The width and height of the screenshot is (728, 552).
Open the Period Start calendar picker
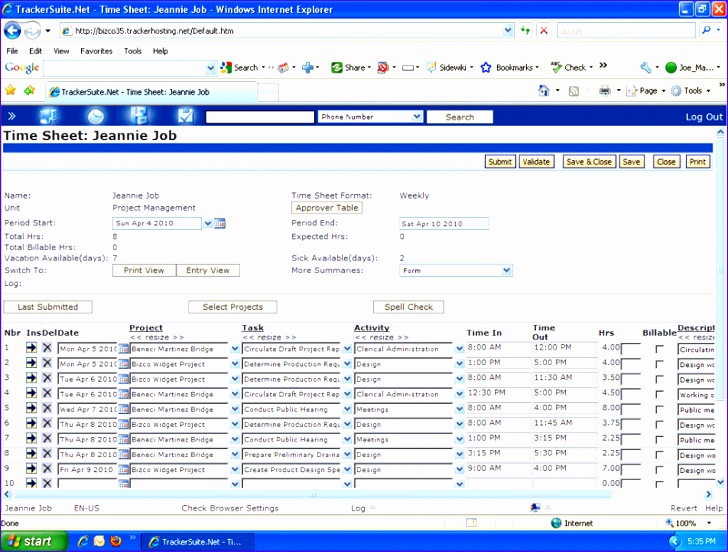point(220,223)
